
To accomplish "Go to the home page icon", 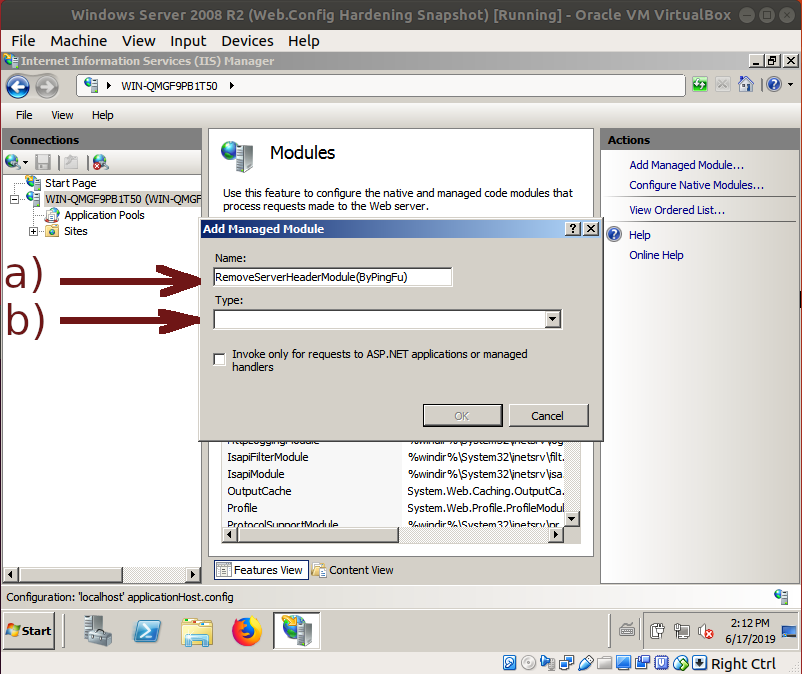I will 745,84.
